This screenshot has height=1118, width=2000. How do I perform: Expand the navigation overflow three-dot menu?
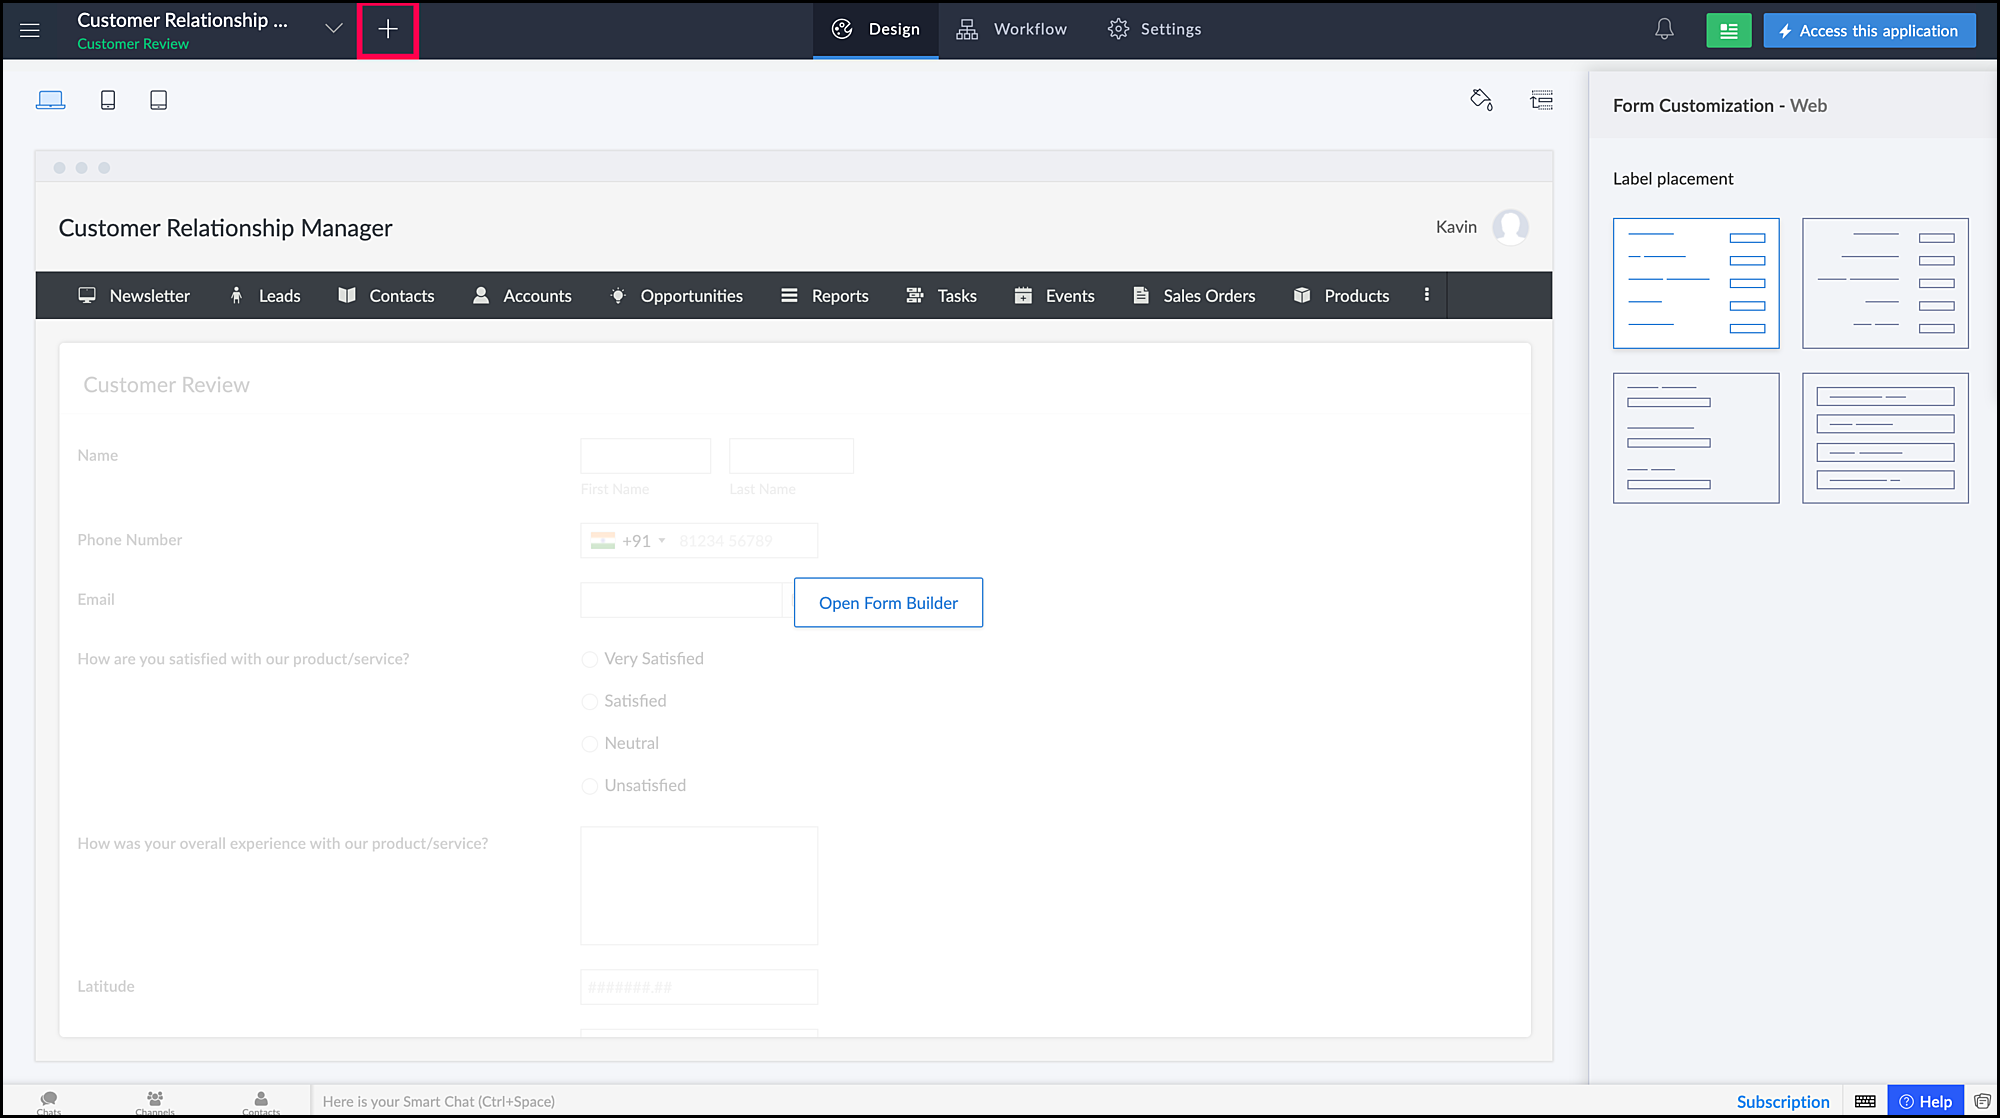[x=1426, y=295]
